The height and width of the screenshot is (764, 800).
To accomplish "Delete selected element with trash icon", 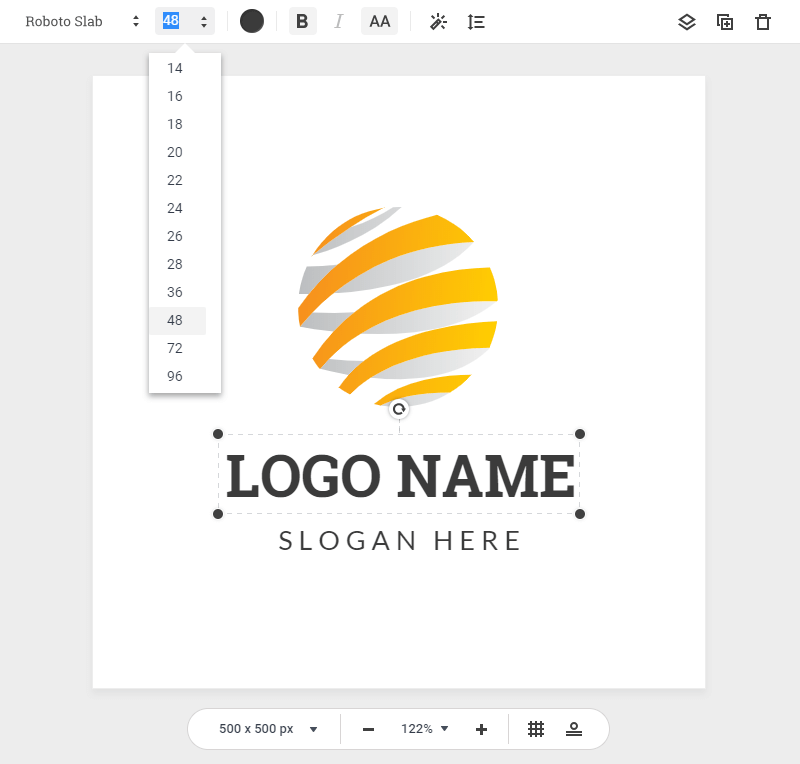I will [763, 22].
